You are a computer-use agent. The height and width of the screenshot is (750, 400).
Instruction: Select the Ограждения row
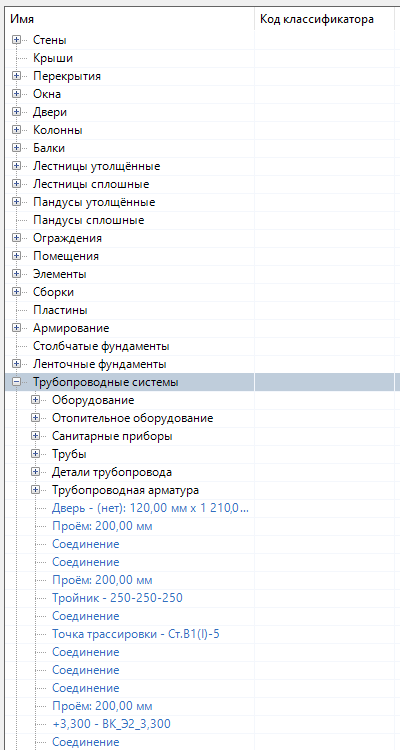pyautogui.click(x=67, y=238)
